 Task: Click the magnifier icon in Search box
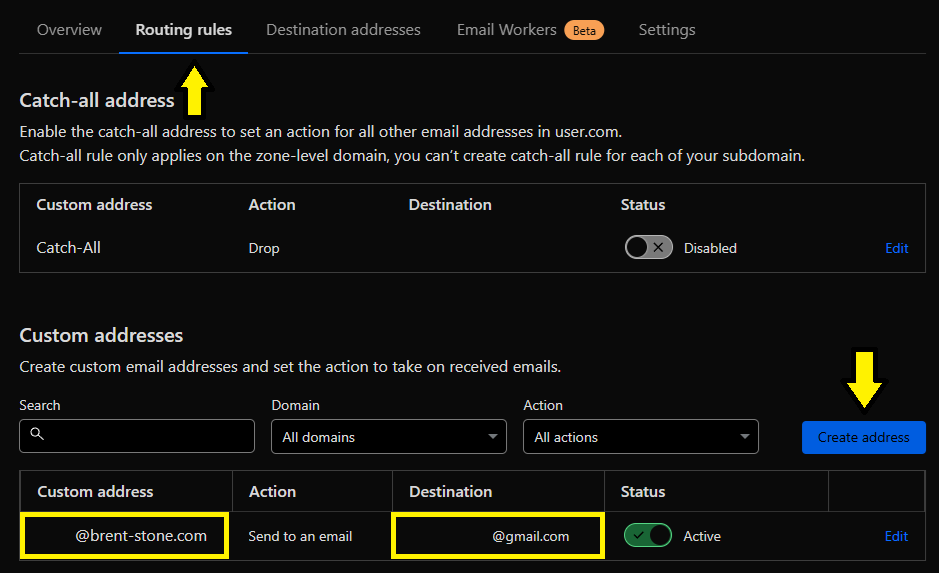(38, 435)
